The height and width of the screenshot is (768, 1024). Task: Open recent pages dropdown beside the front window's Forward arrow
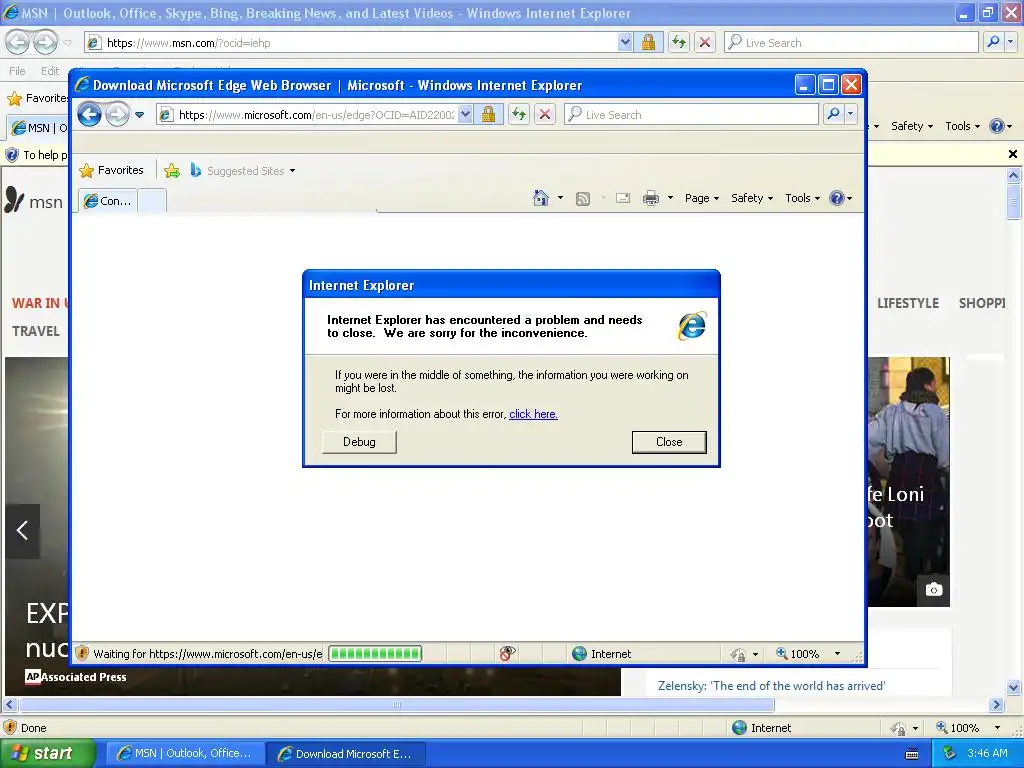pos(139,115)
